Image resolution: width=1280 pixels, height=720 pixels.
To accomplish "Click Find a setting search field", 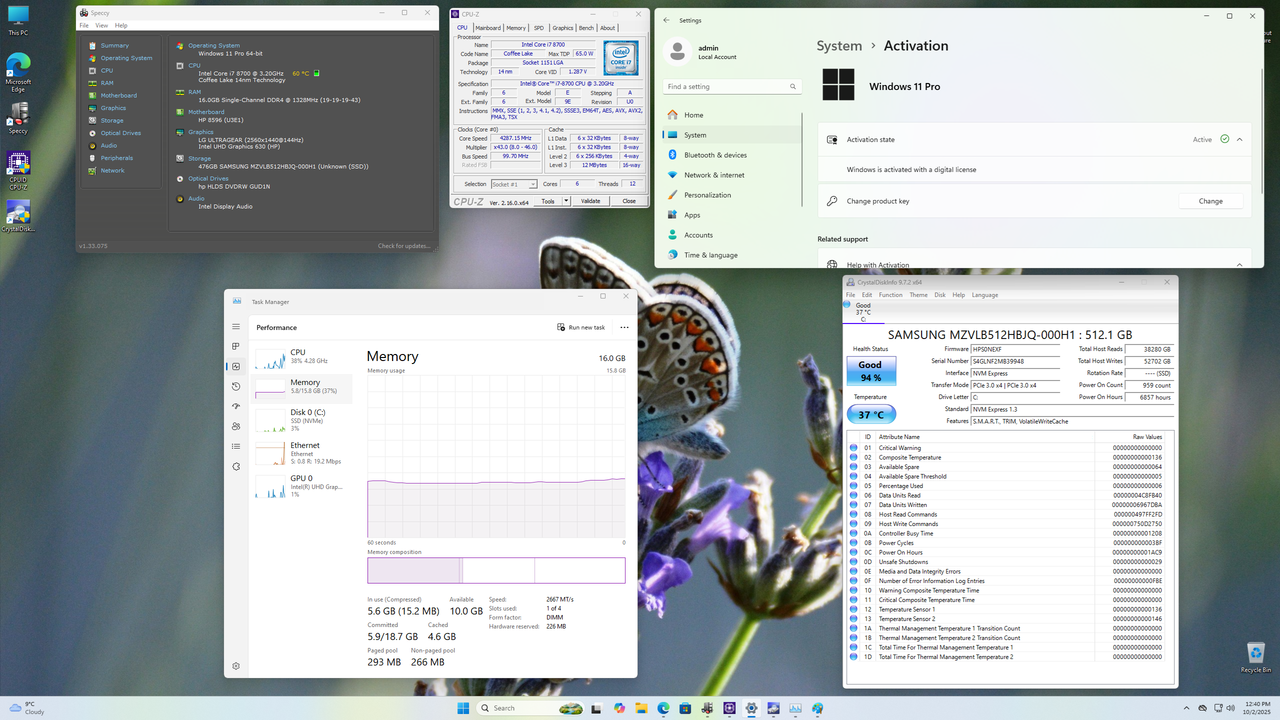I will pos(732,87).
